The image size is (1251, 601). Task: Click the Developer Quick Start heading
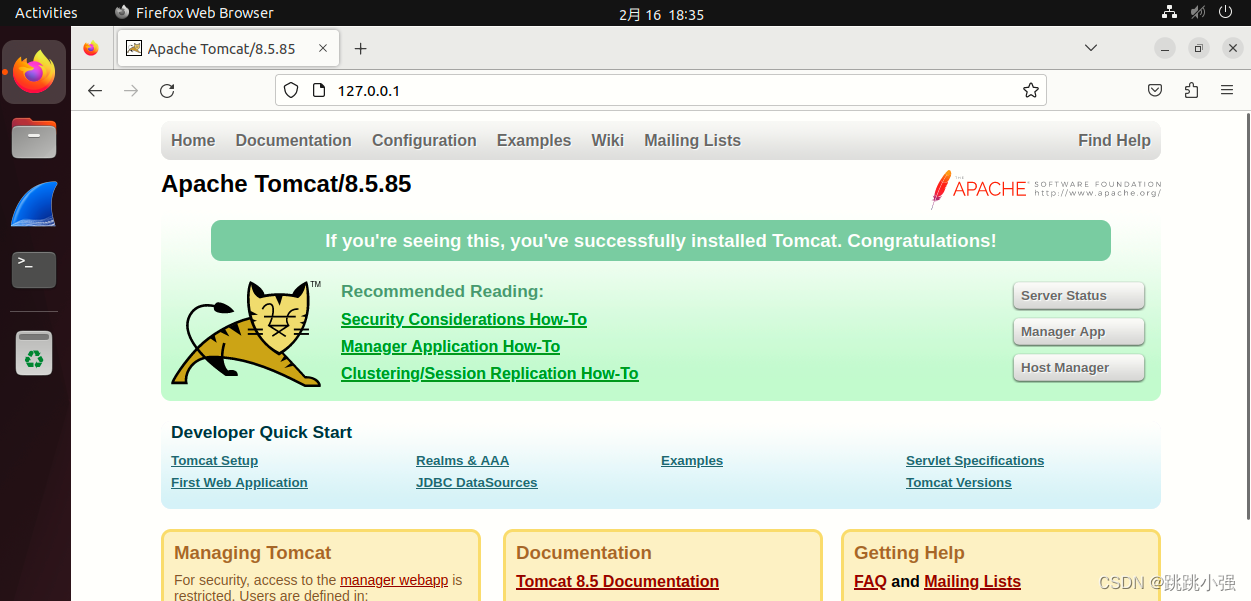pos(261,432)
